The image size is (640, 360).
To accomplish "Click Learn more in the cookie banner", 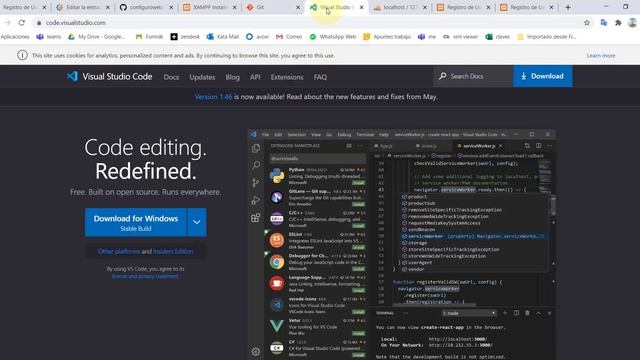I will pyautogui.click(x=601, y=56).
